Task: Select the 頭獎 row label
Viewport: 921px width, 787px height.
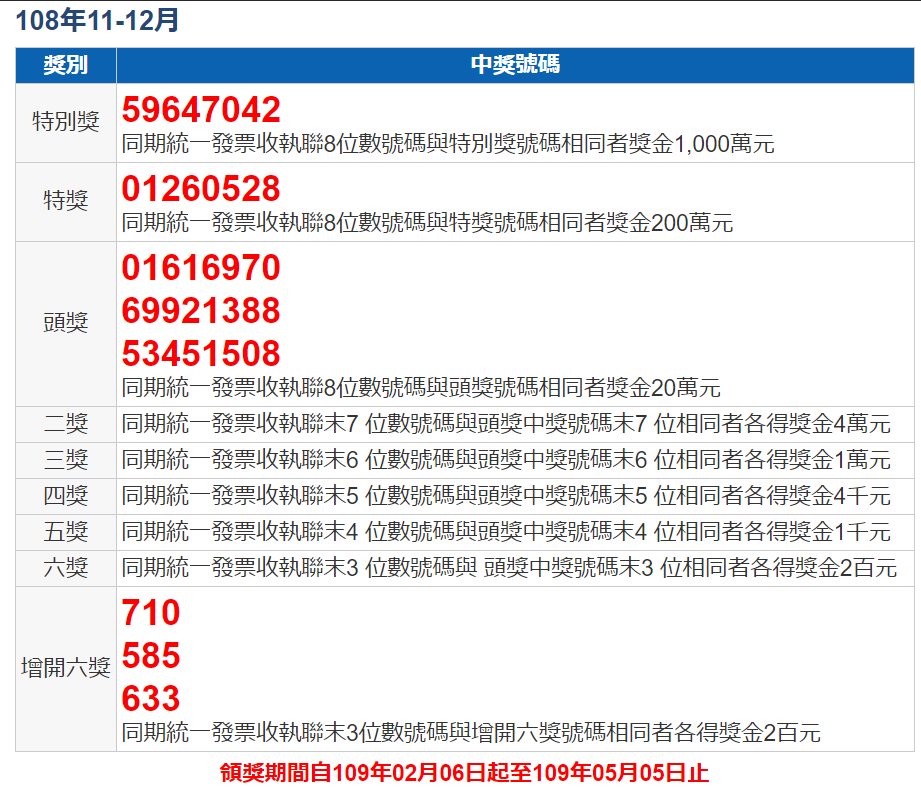Action: pyautogui.click(x=66, y=322)
